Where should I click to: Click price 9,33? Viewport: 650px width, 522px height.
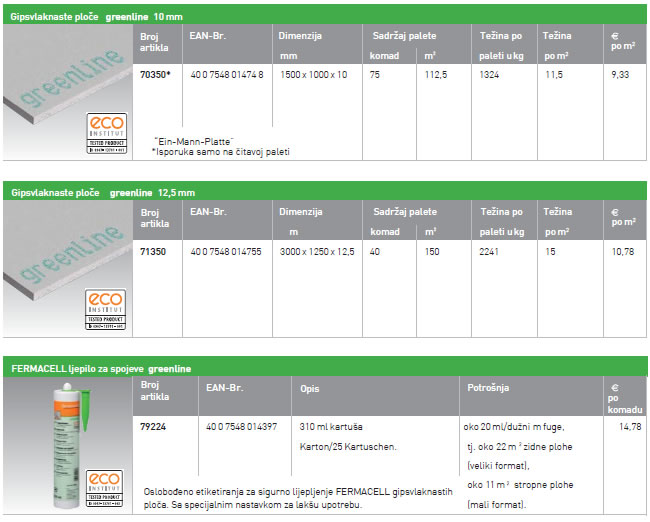(620, 75)
